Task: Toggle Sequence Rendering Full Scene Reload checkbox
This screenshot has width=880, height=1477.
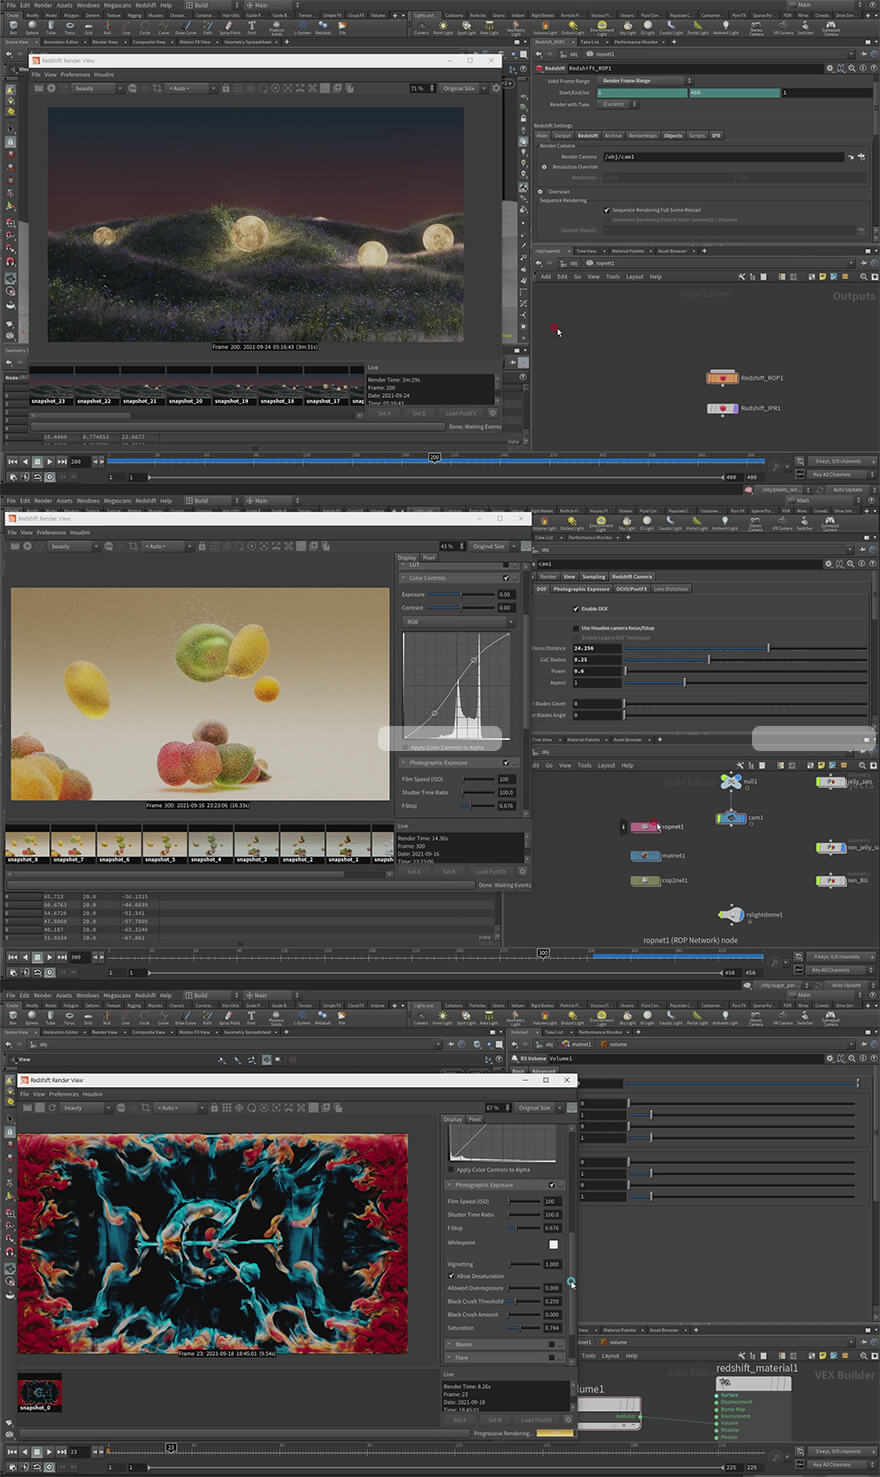Action: pos(607,210)
